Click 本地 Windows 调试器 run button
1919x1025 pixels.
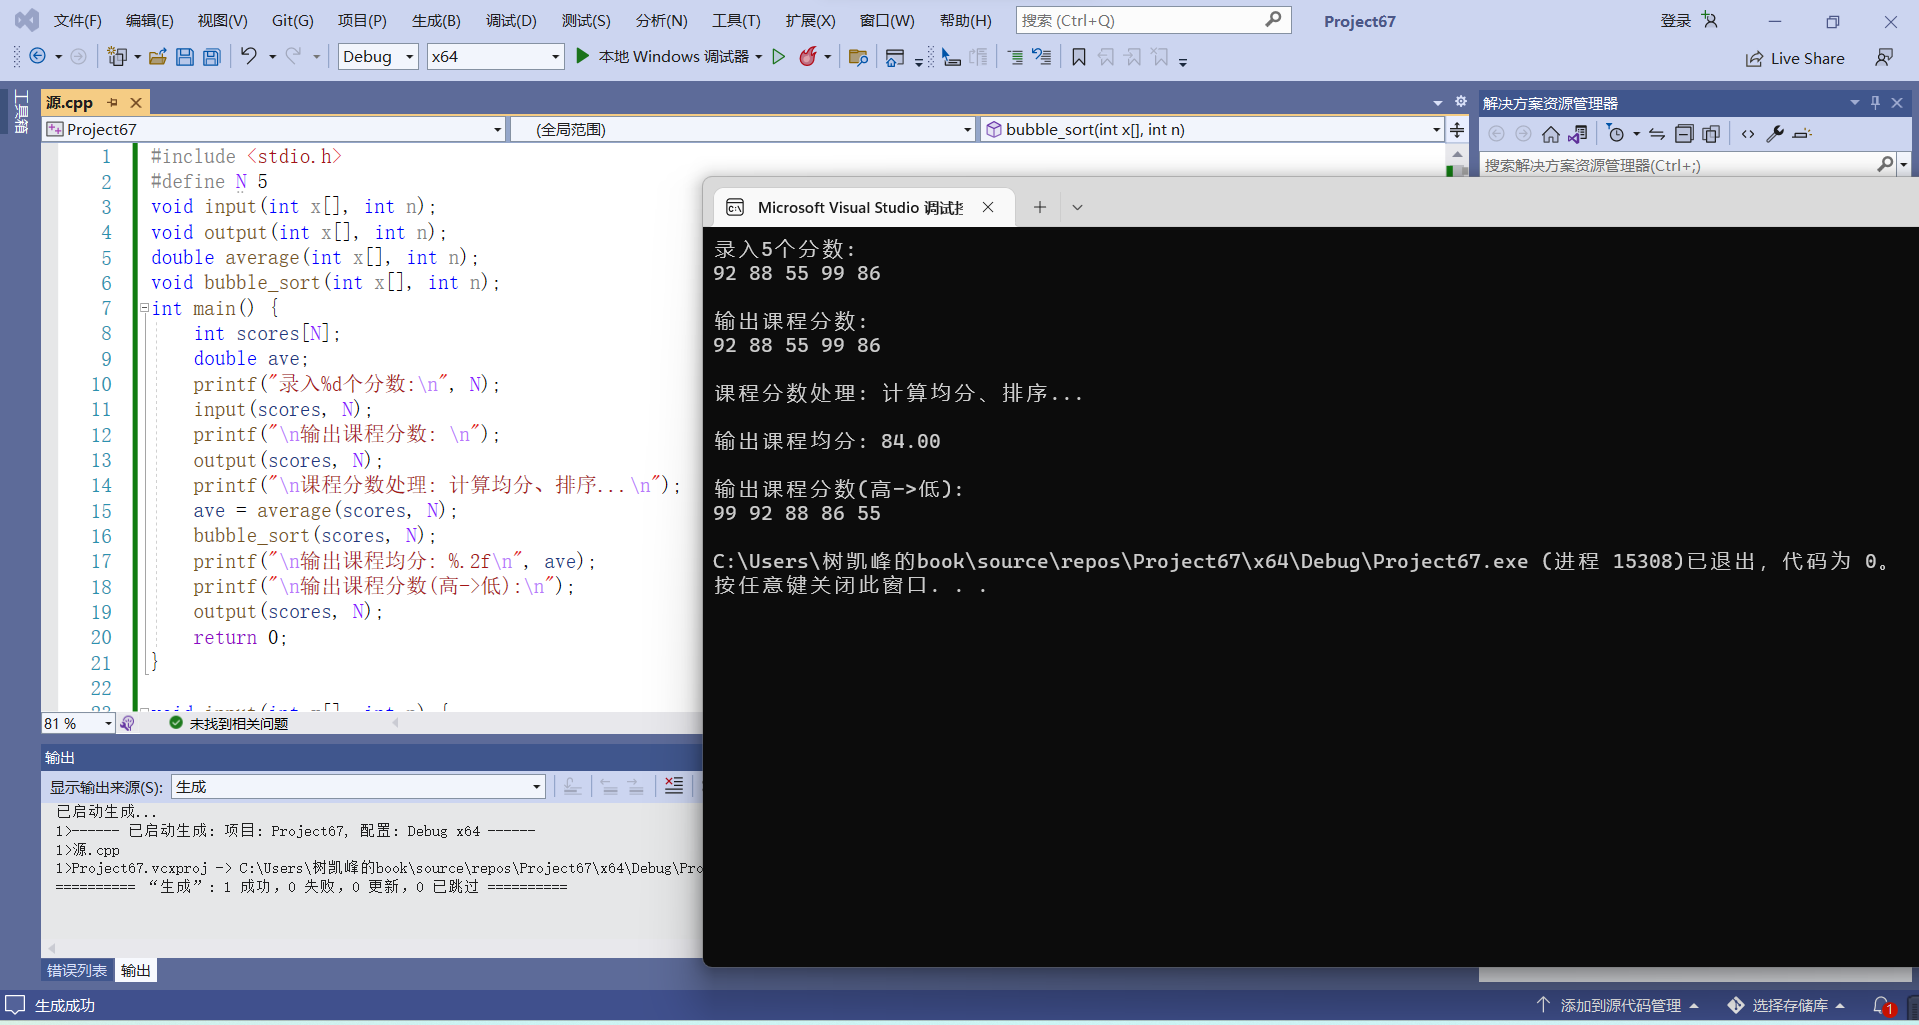[663, 57]
